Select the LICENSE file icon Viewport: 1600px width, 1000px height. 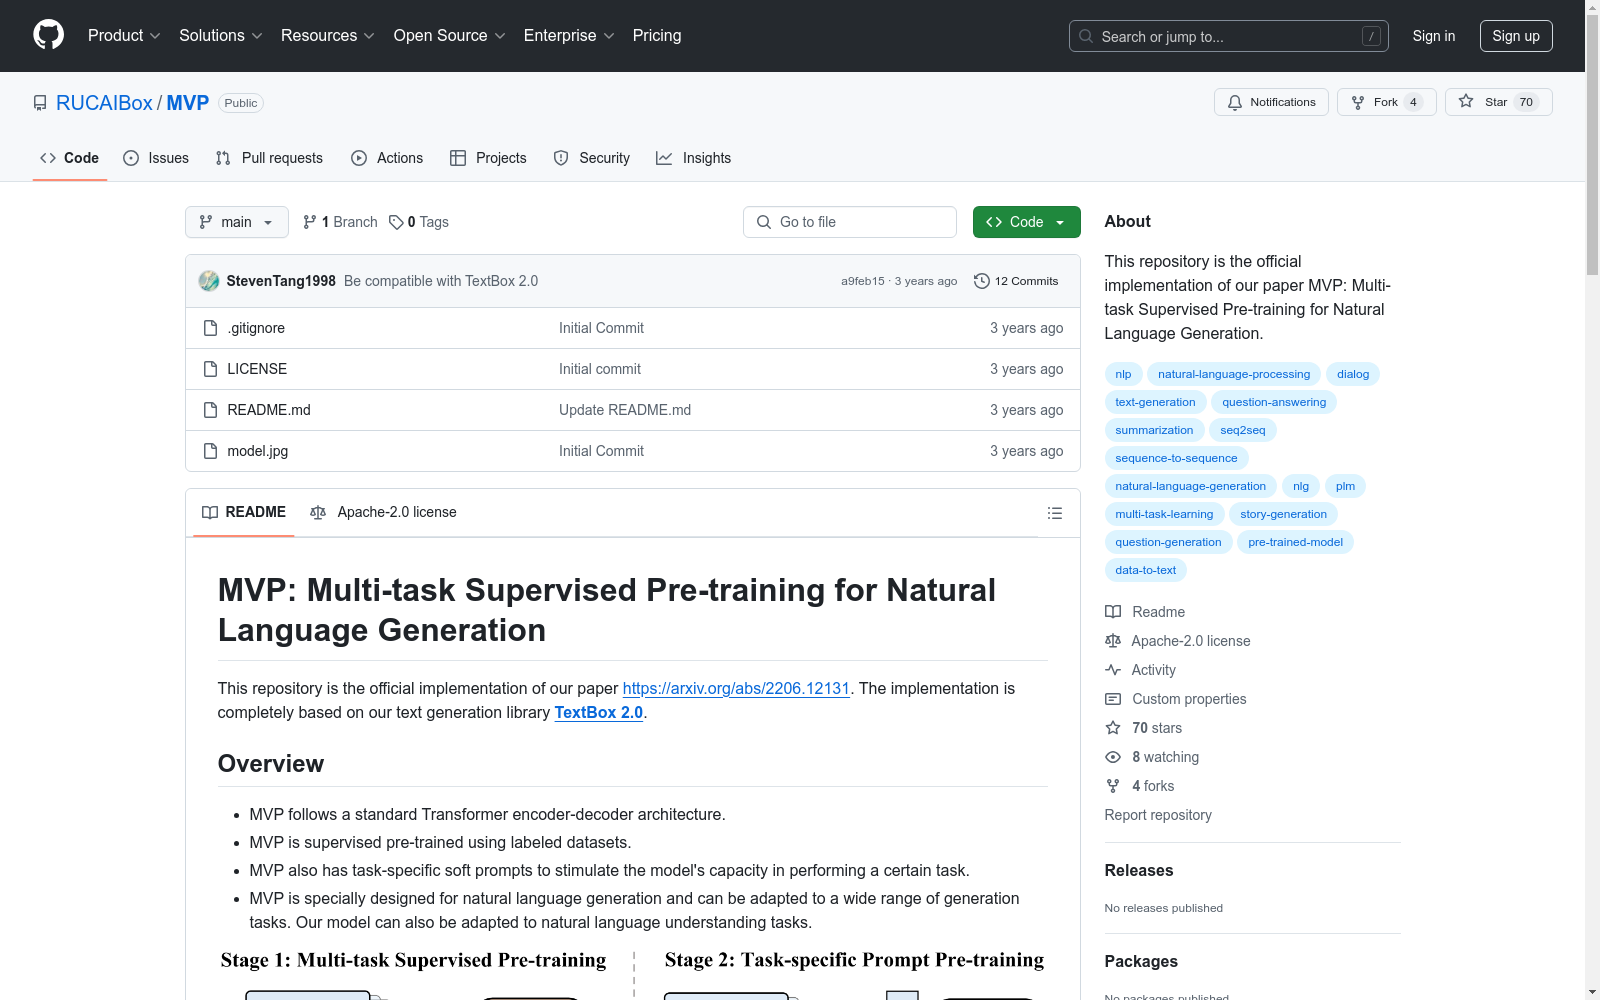tap(210, 369)
